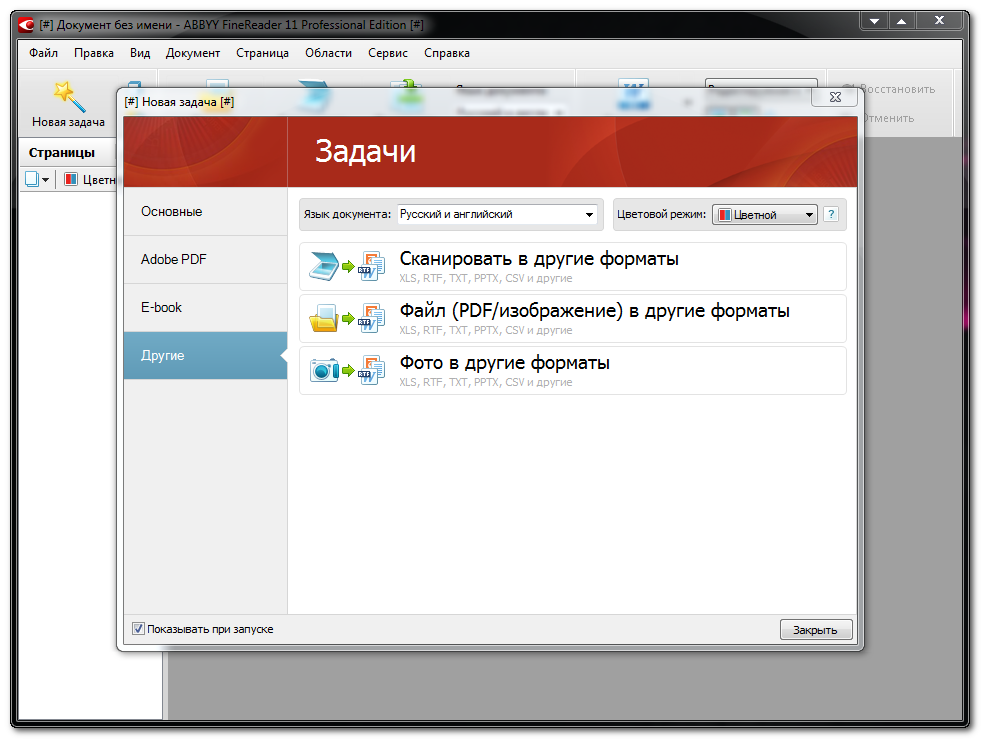Click the Новая задача magic wand icon
Viewport: 981px width, 739px height.
[68, 96]
